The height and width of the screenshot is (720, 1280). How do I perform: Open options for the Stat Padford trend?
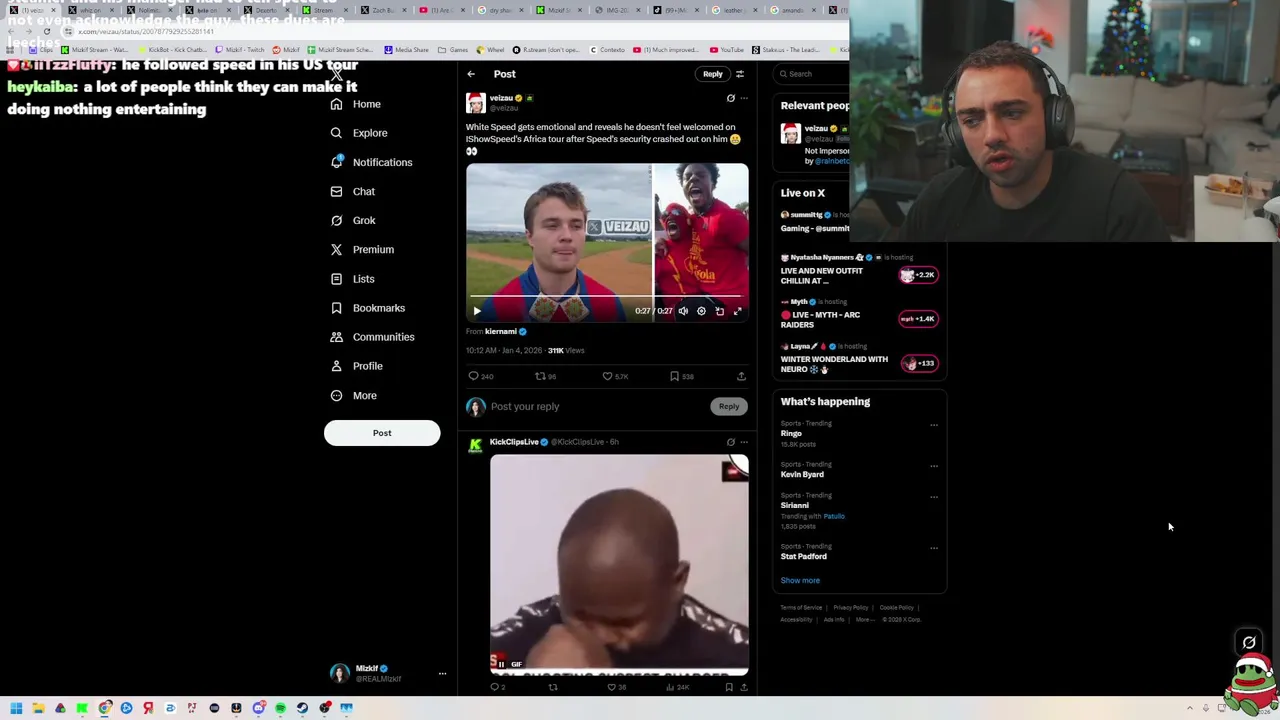[x=934, y=548]
